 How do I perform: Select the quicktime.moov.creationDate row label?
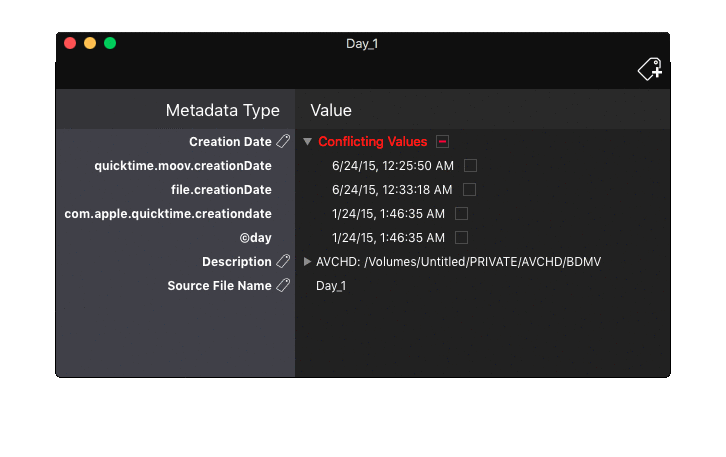[x=183, y=166]
